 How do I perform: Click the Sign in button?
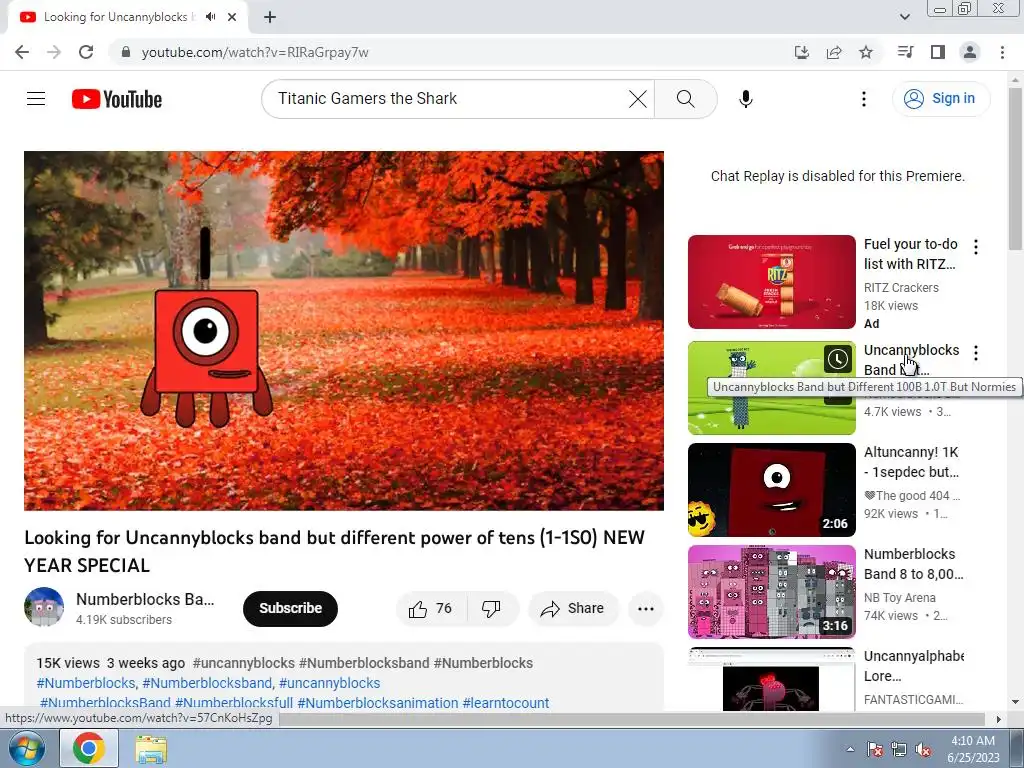[x=940, y=99]
